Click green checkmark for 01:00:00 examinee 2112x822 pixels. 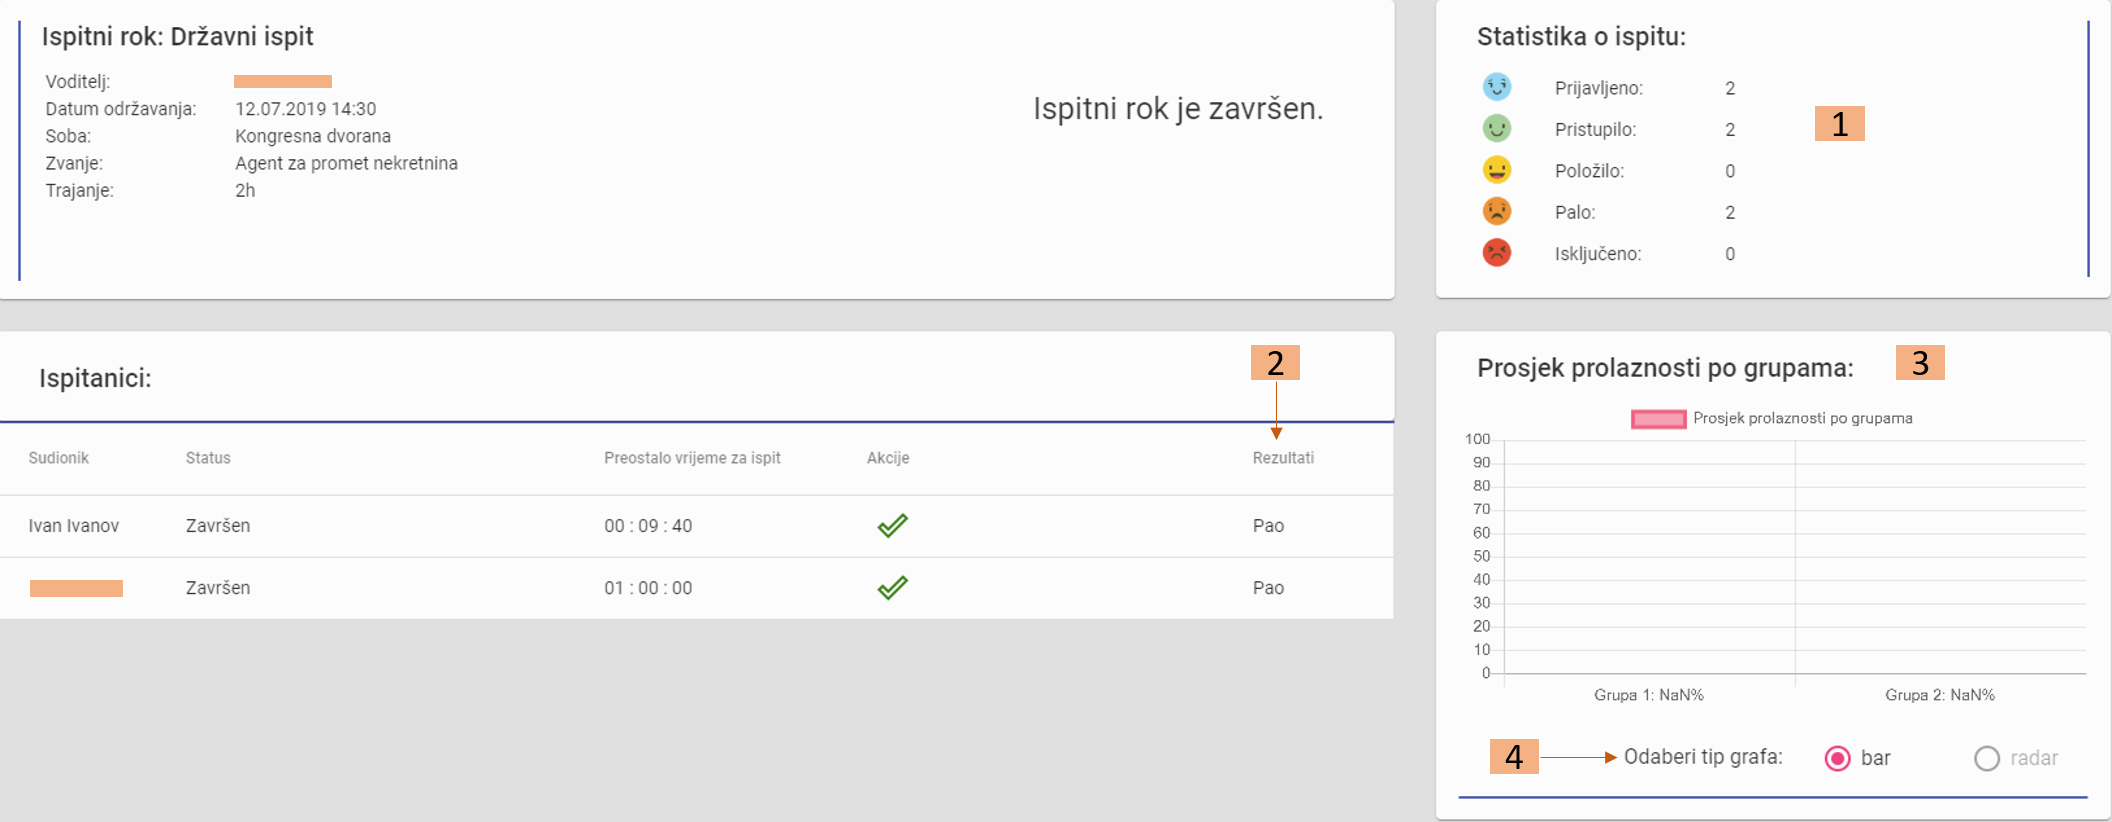(892, 587)
